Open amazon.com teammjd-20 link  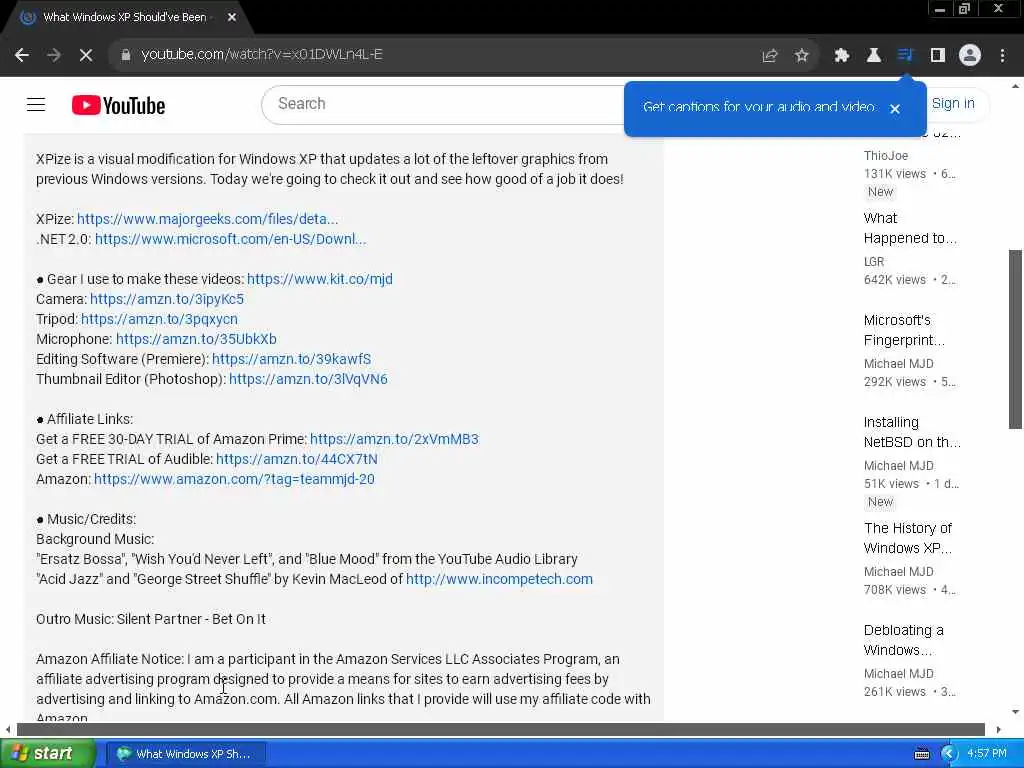[x=234, y=479]
